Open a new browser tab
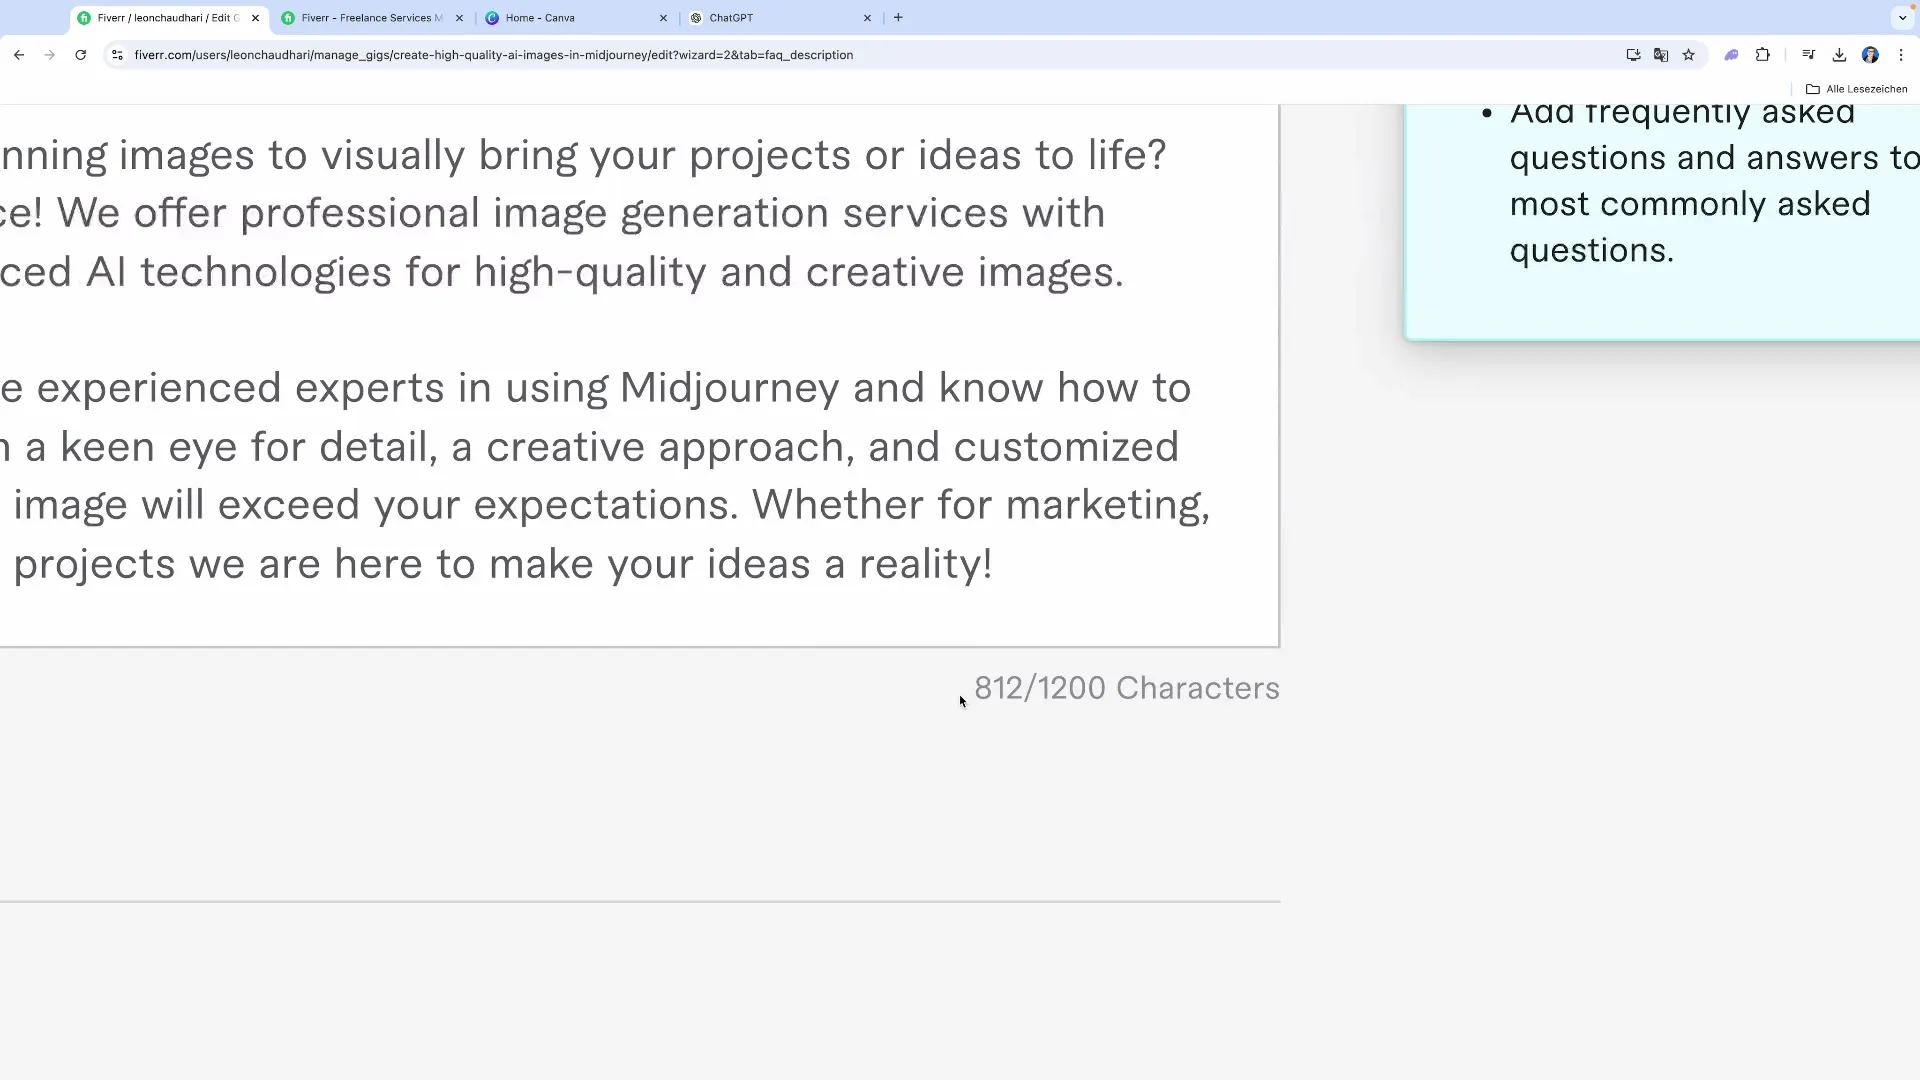Screen dimensions: 1920x1080 (x=898, y=18)
